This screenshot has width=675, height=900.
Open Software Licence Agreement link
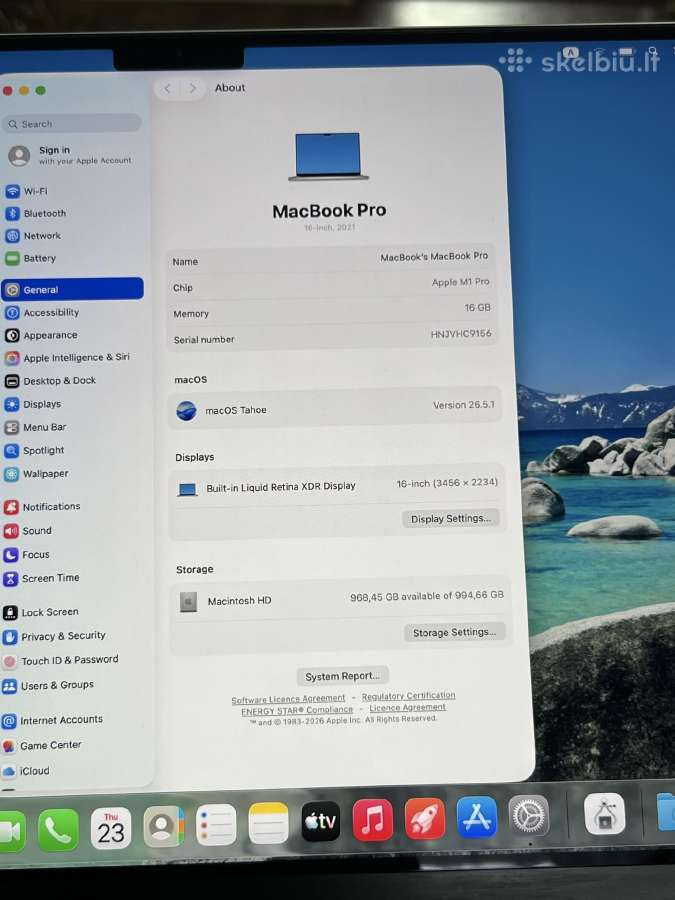288,699
